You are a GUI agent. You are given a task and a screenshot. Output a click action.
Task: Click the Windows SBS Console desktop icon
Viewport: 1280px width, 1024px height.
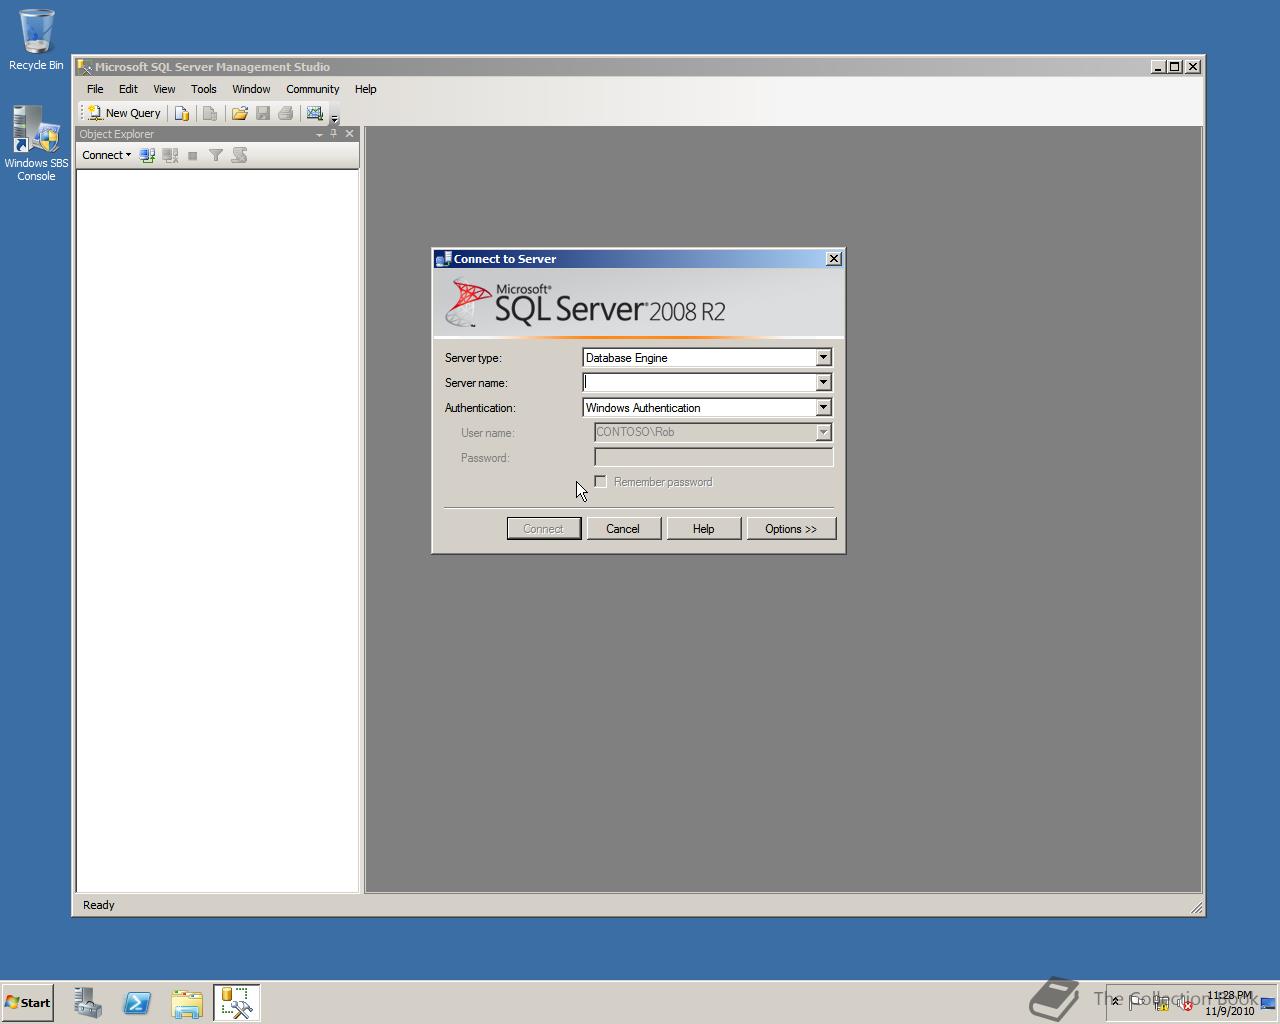36,143
